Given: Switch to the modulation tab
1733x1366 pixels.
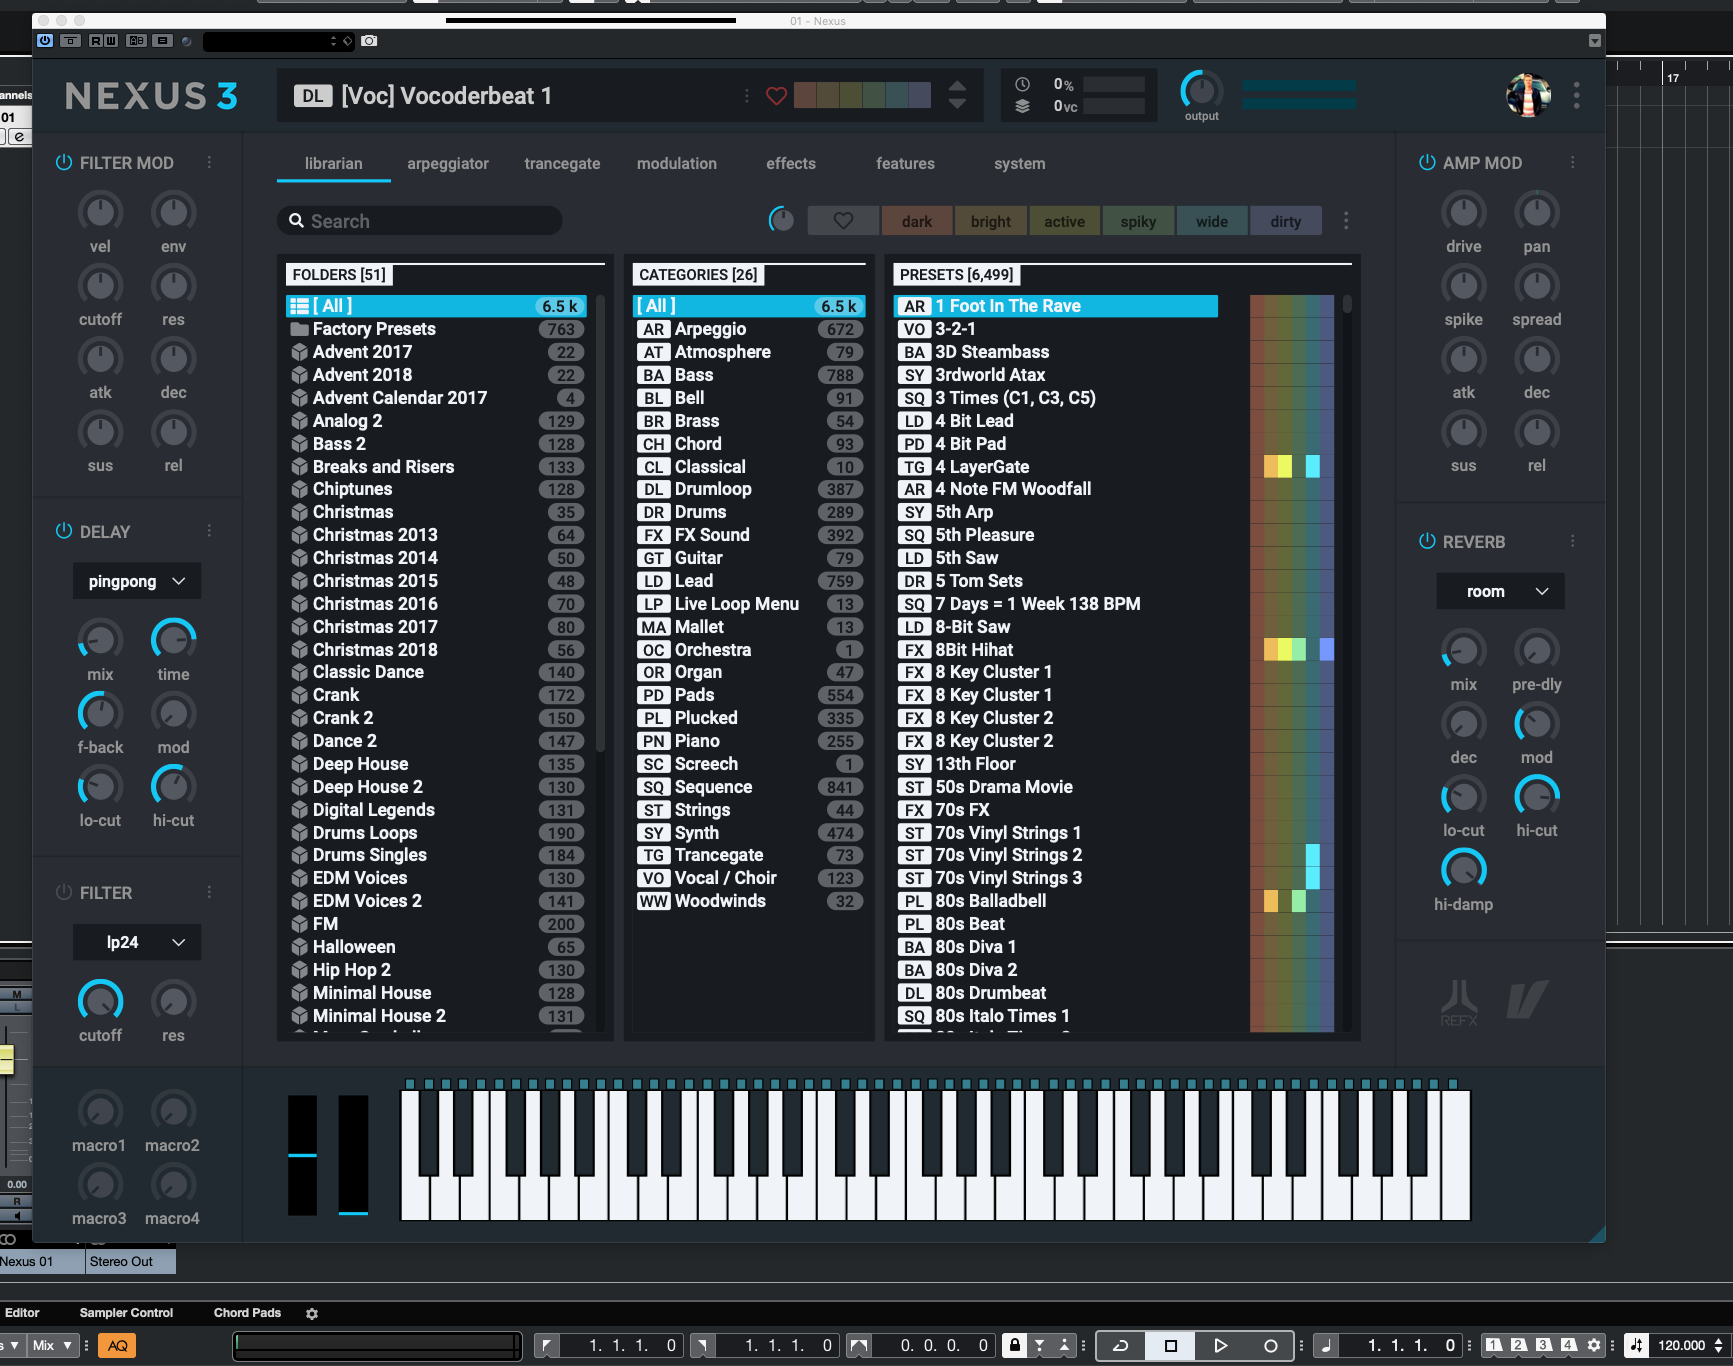Looking at the screenshot, I should point(677,163).
